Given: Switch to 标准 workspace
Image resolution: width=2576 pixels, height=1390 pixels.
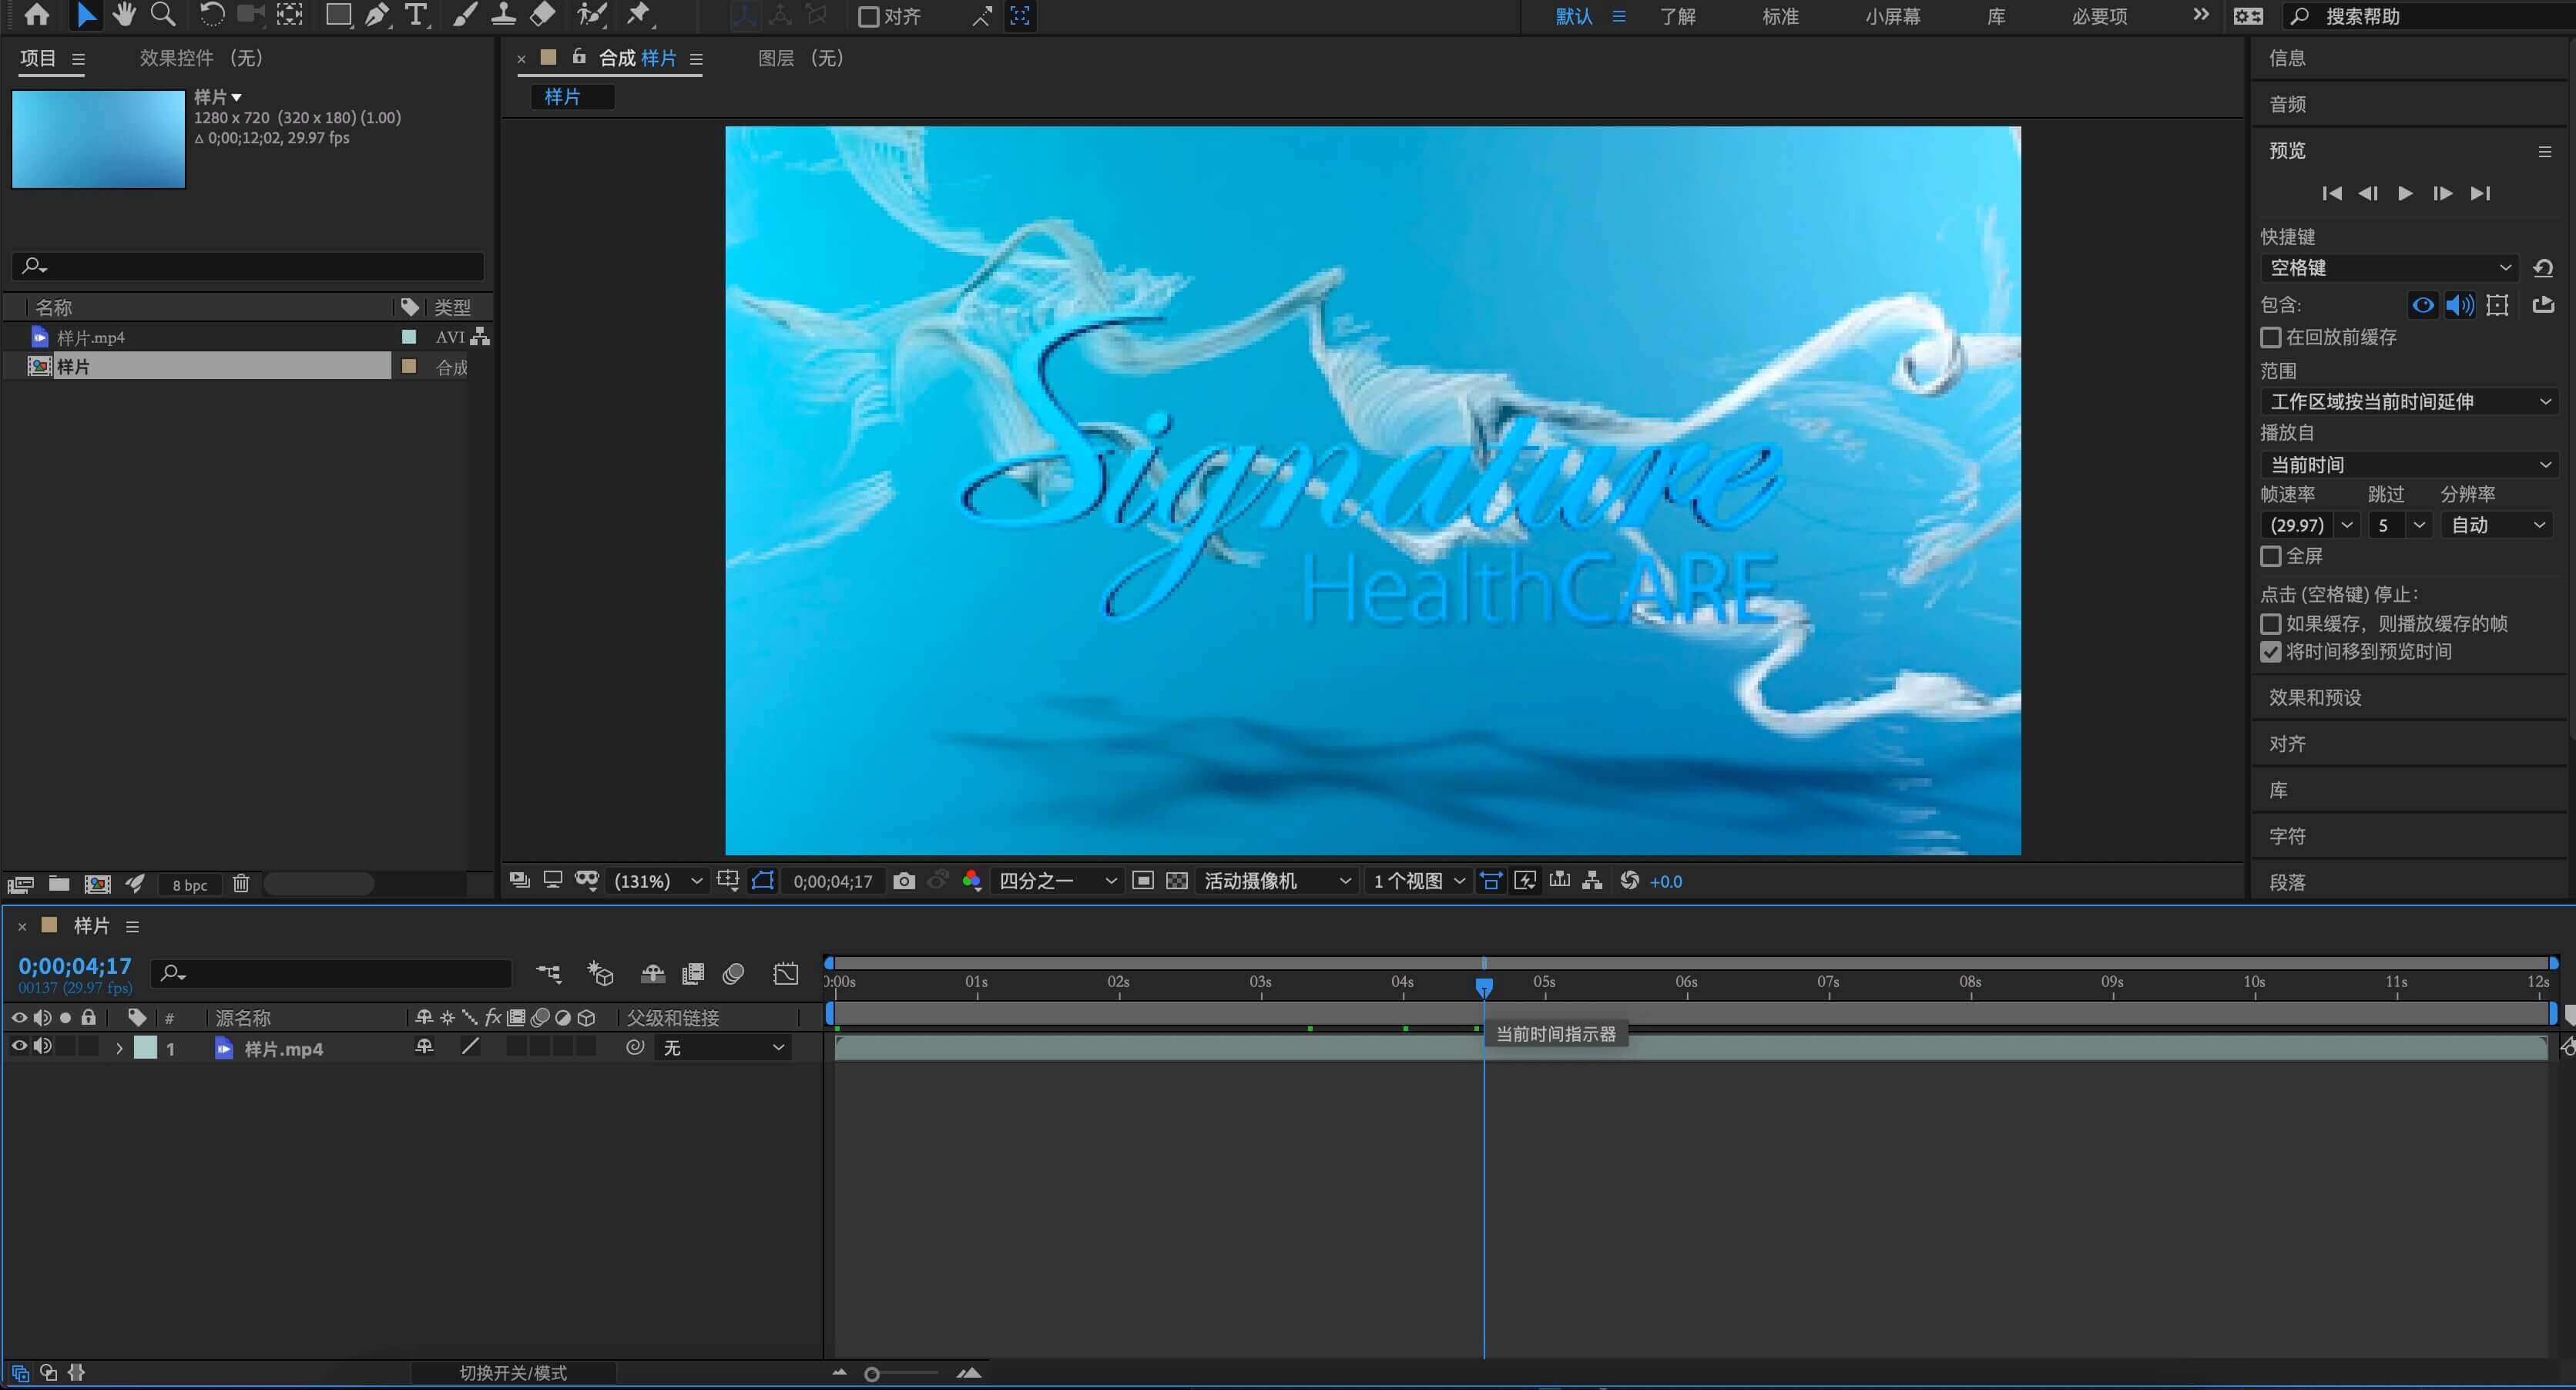Looking at the screenshot, I should (x=1780, y=16).
